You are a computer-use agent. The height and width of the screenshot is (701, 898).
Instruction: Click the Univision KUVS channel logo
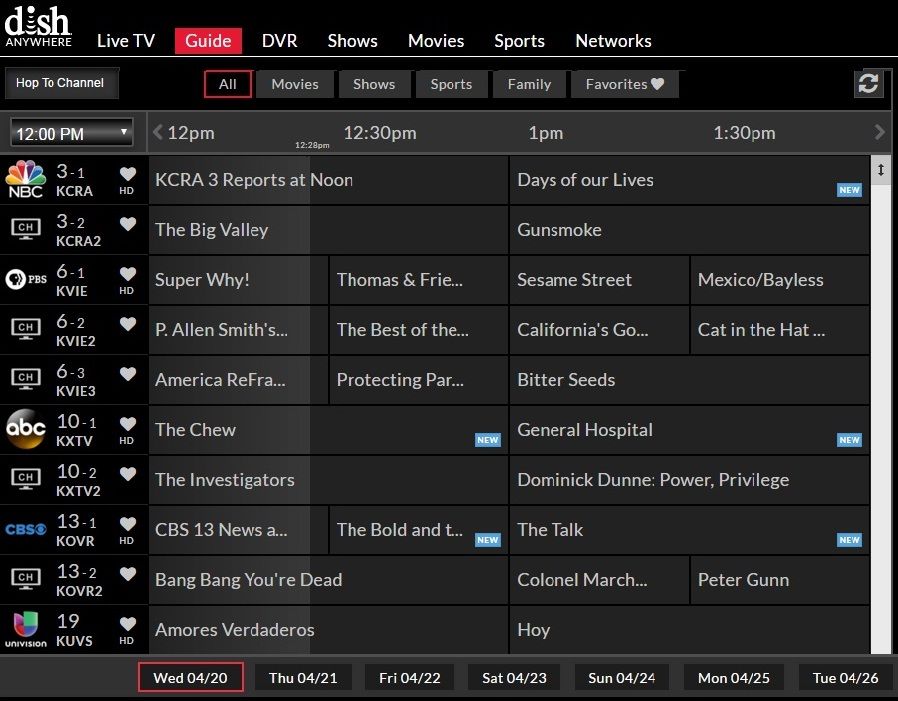point(26,630)
